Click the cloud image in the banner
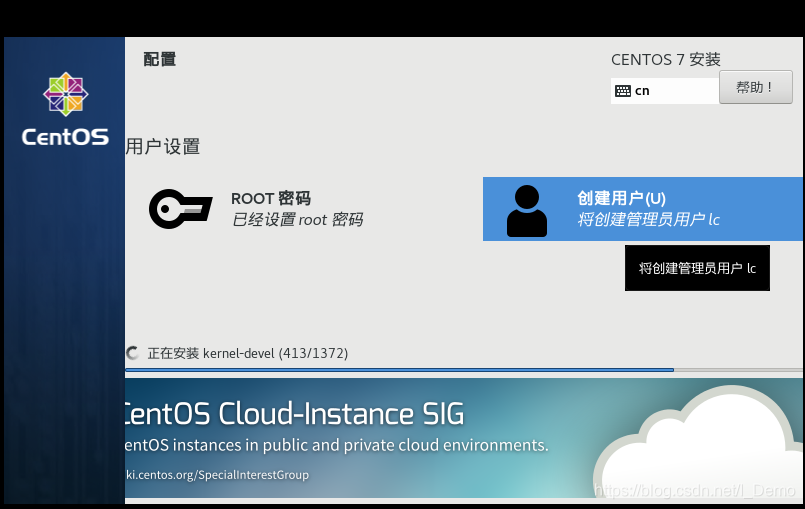The width and height of the screenshot is (805, 509). 698,444
